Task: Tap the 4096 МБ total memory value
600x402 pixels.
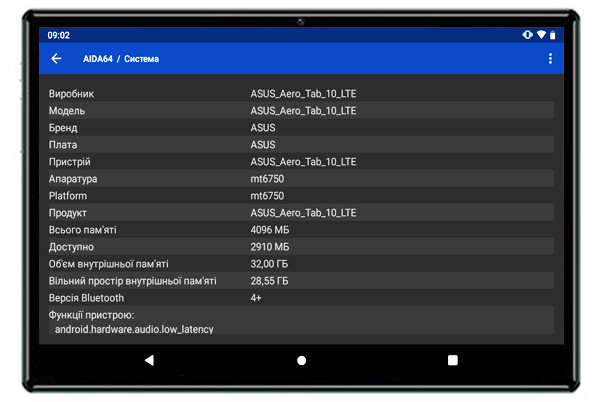Action: tap(270, 230)
